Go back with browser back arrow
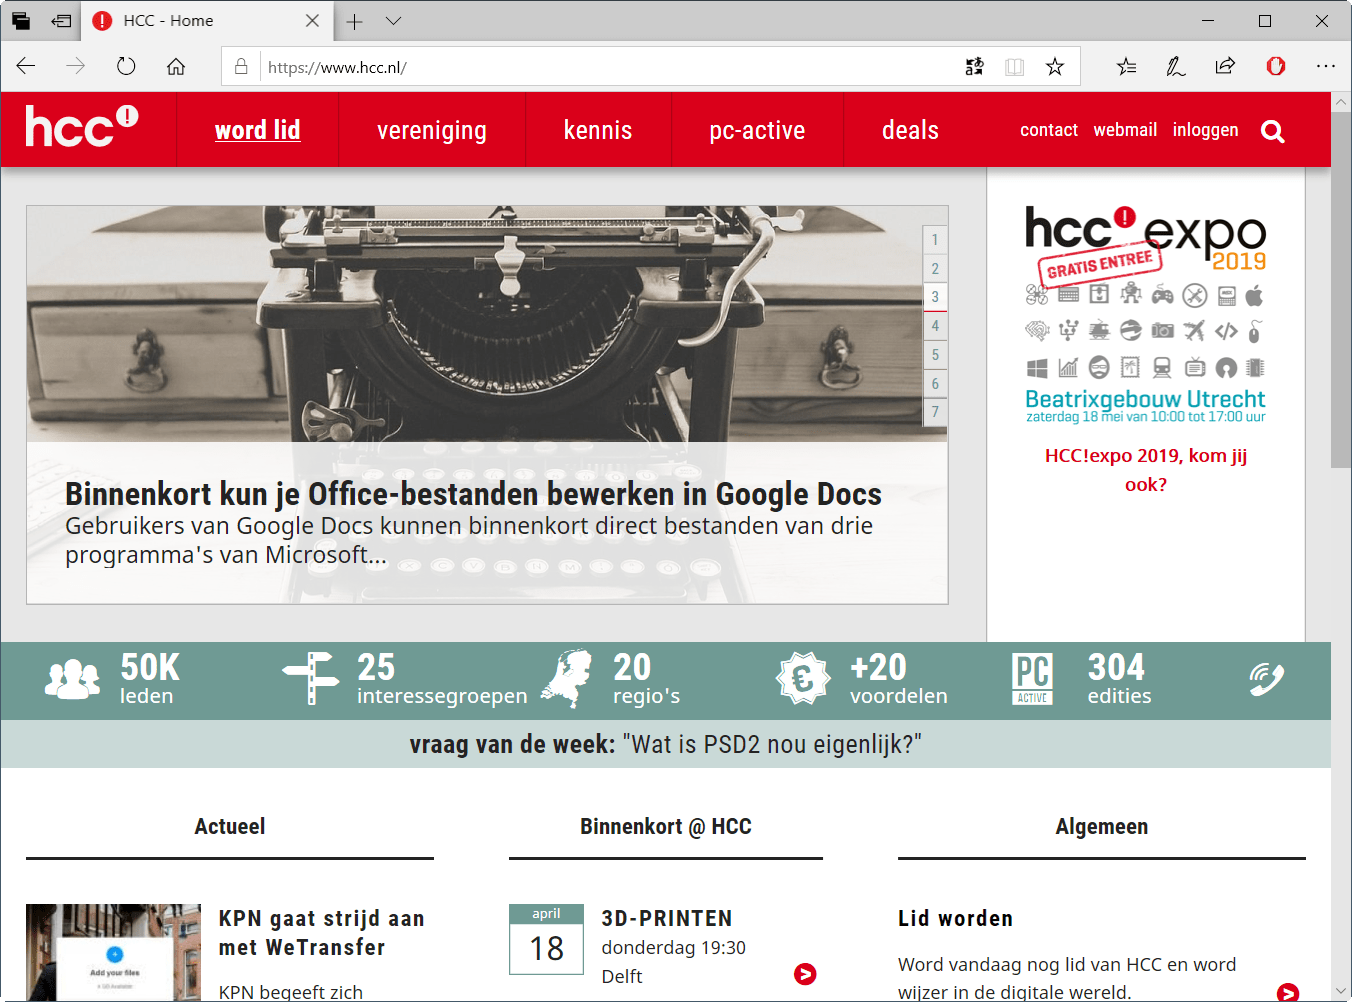 [26, 66]
